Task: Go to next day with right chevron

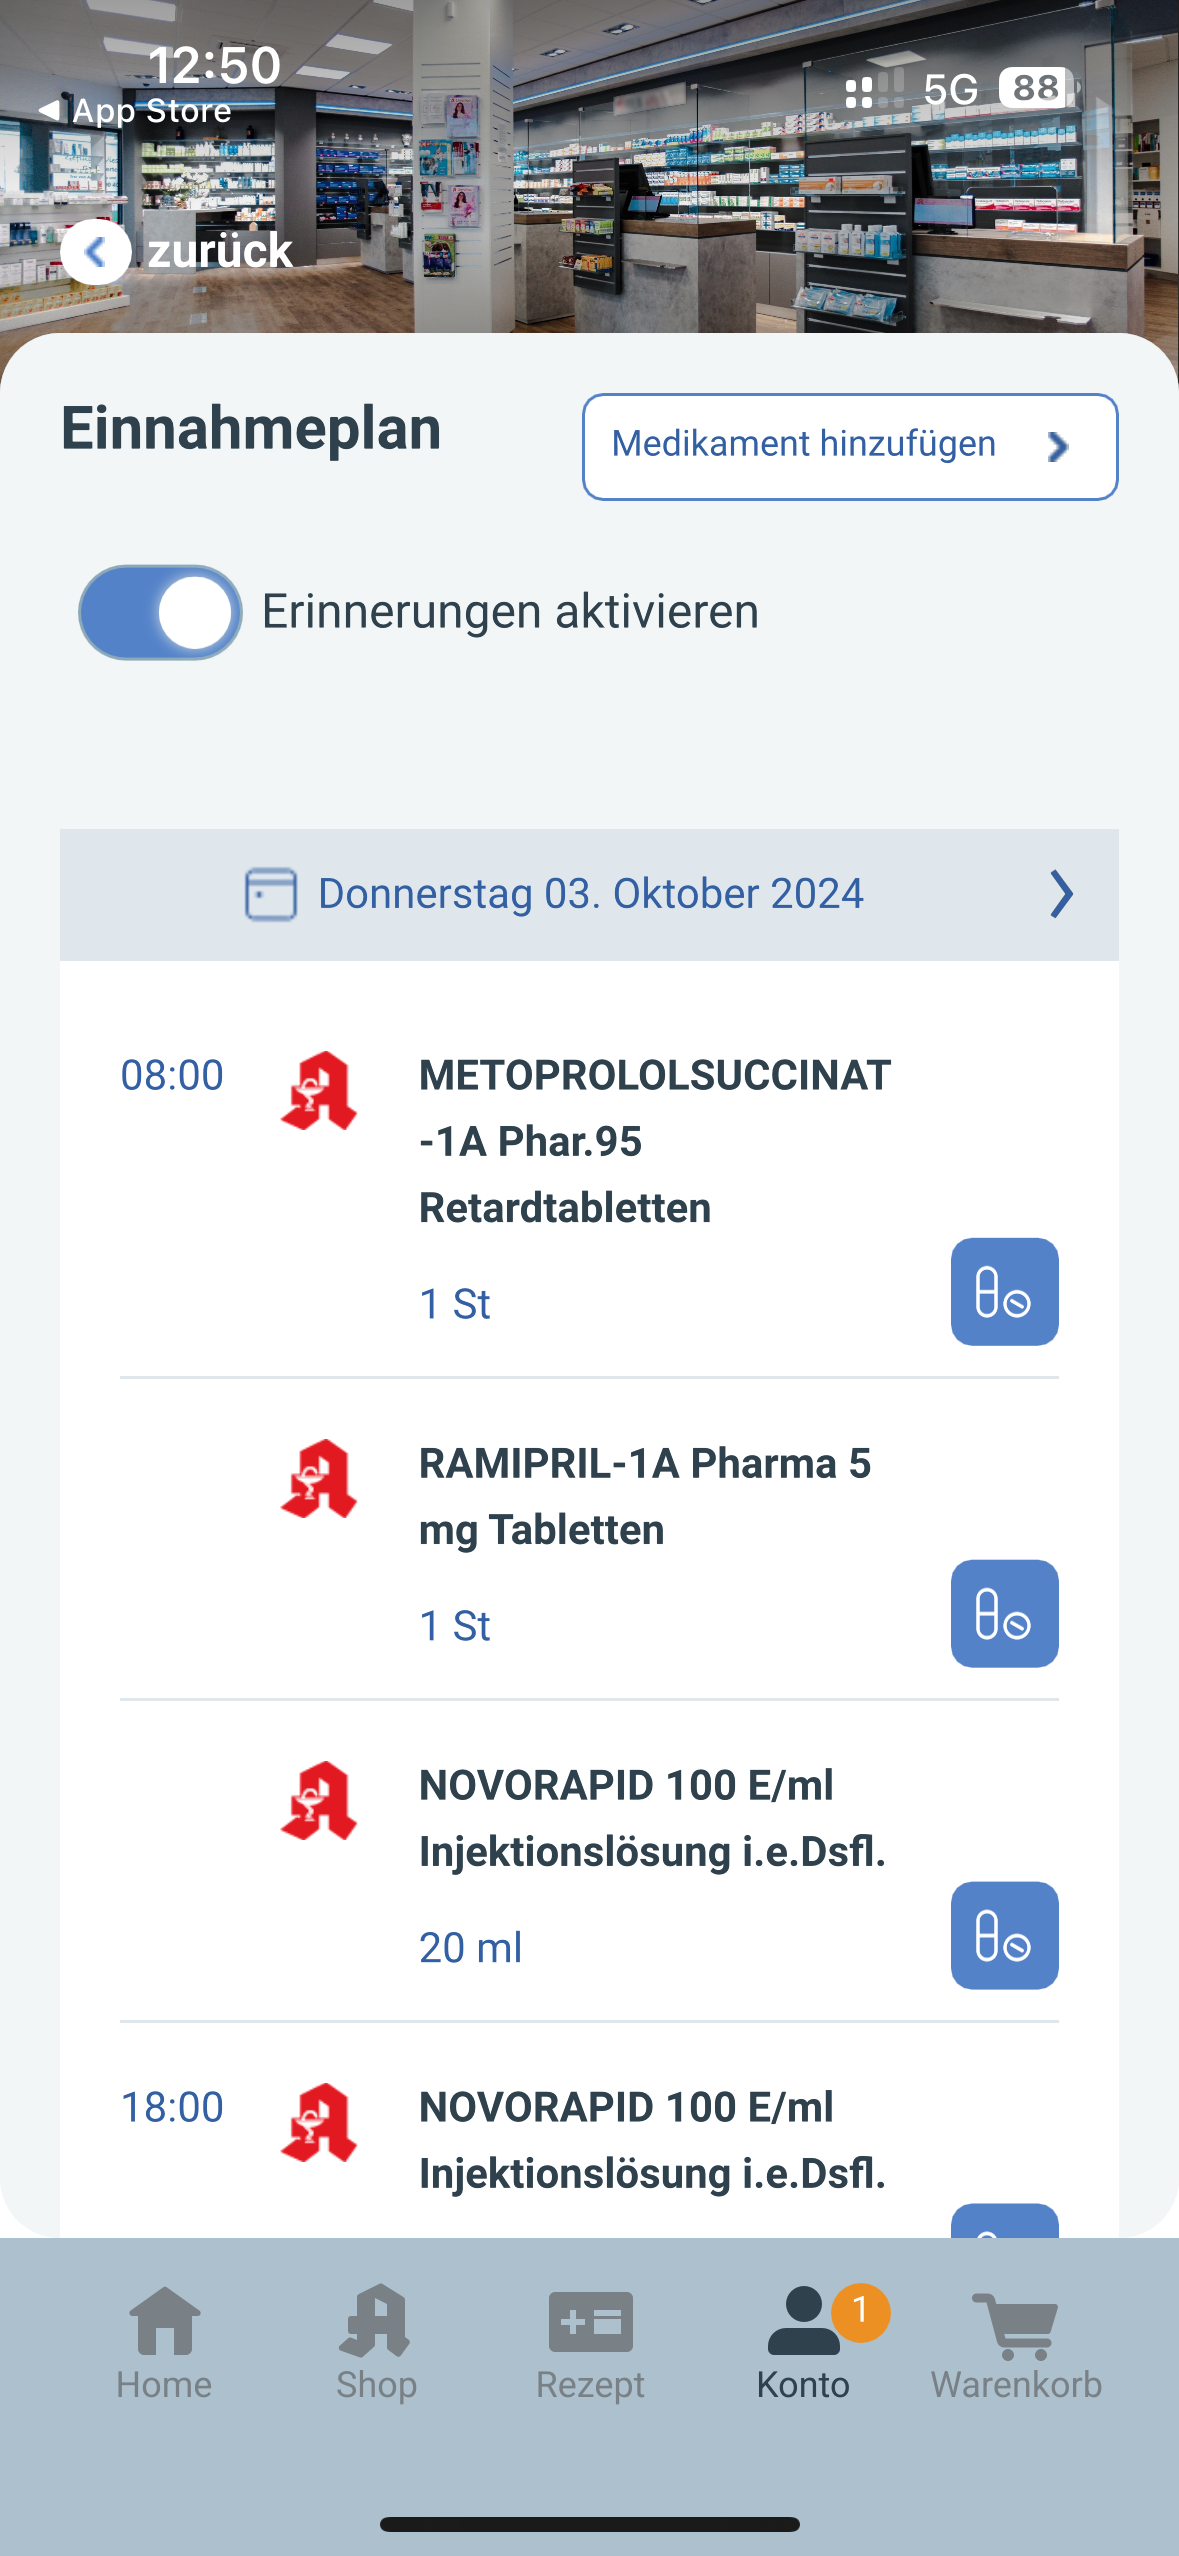Action: (x=1061, y=894)
